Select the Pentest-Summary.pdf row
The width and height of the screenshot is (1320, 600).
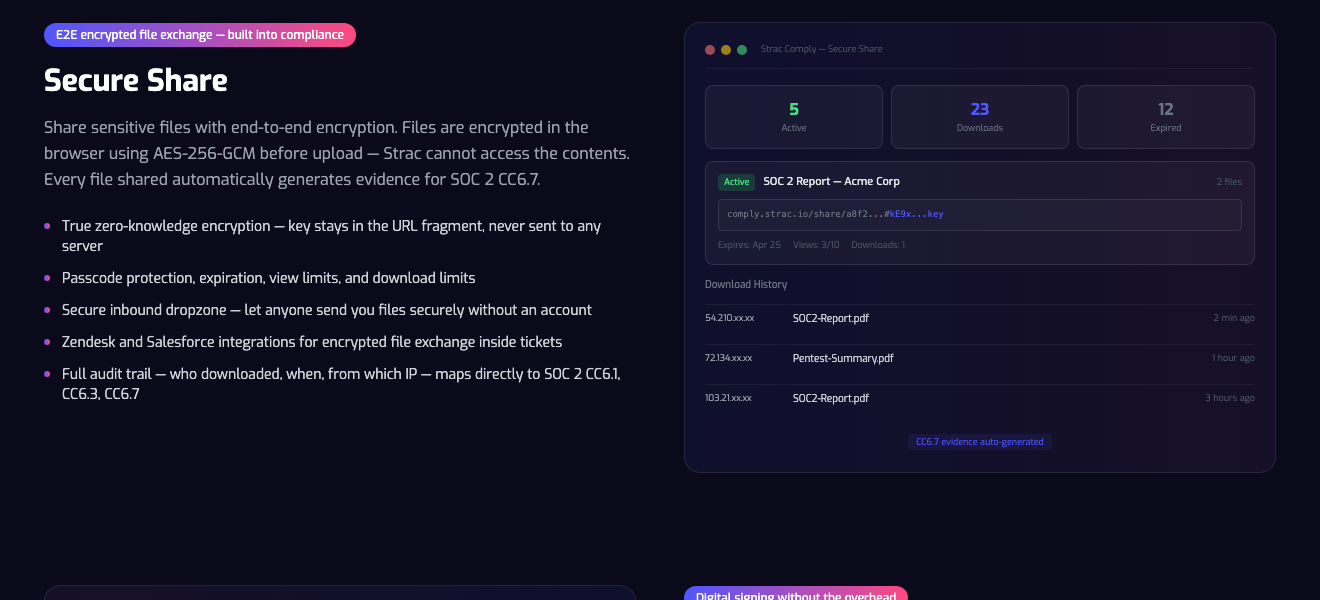coord(980,358)
